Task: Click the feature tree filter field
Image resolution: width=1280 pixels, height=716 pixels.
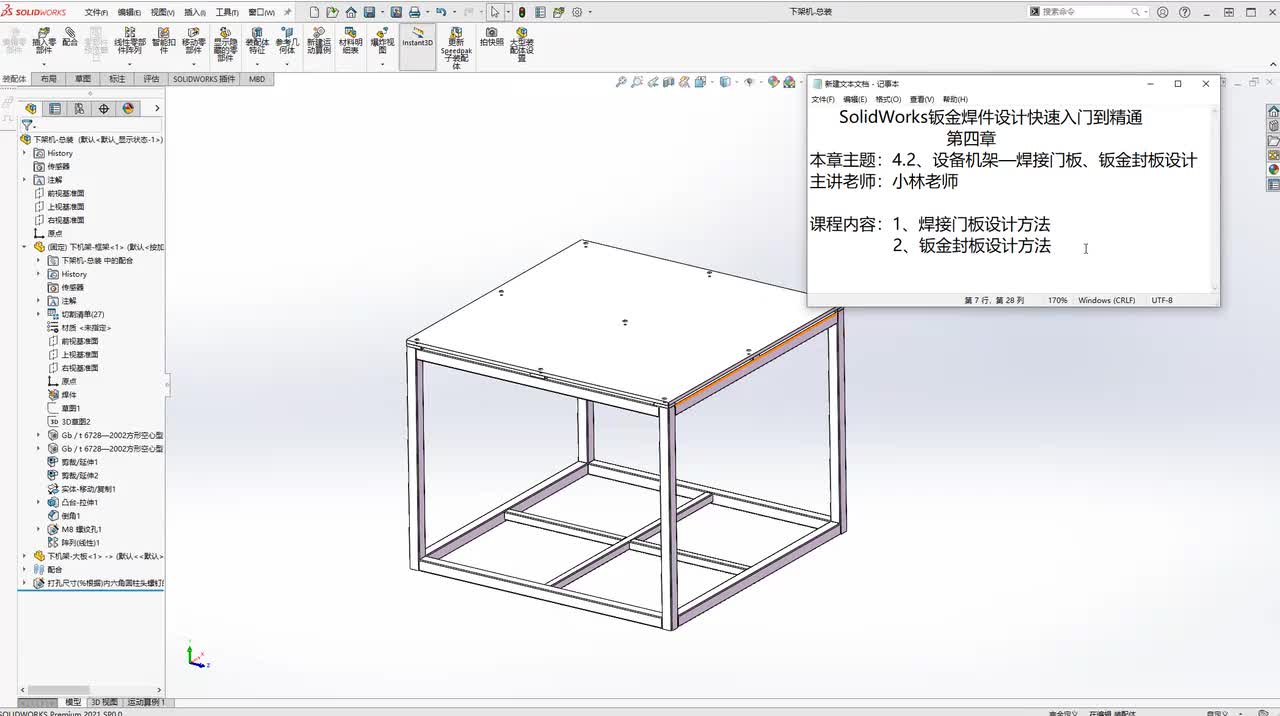Action: tap(92, 126)
